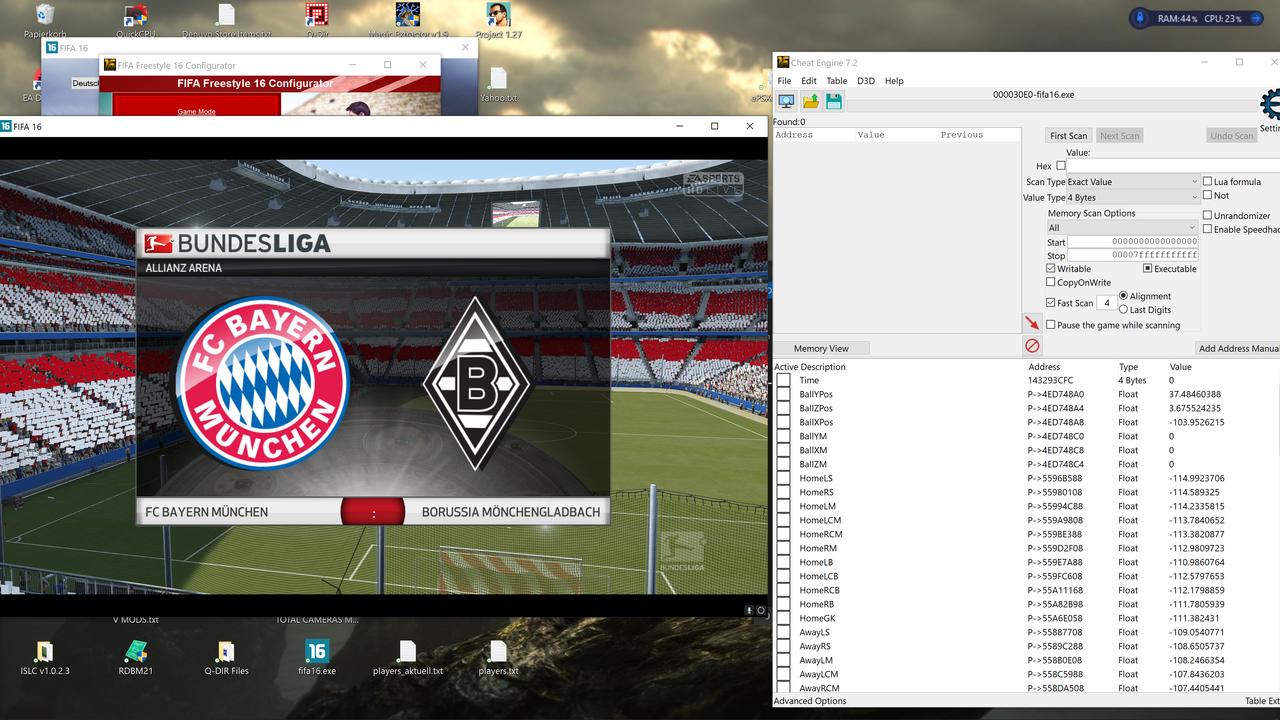Viewport: 1280px width, 720px height.
Task: Open the D3D menu
Action: (x=866, y=80)
